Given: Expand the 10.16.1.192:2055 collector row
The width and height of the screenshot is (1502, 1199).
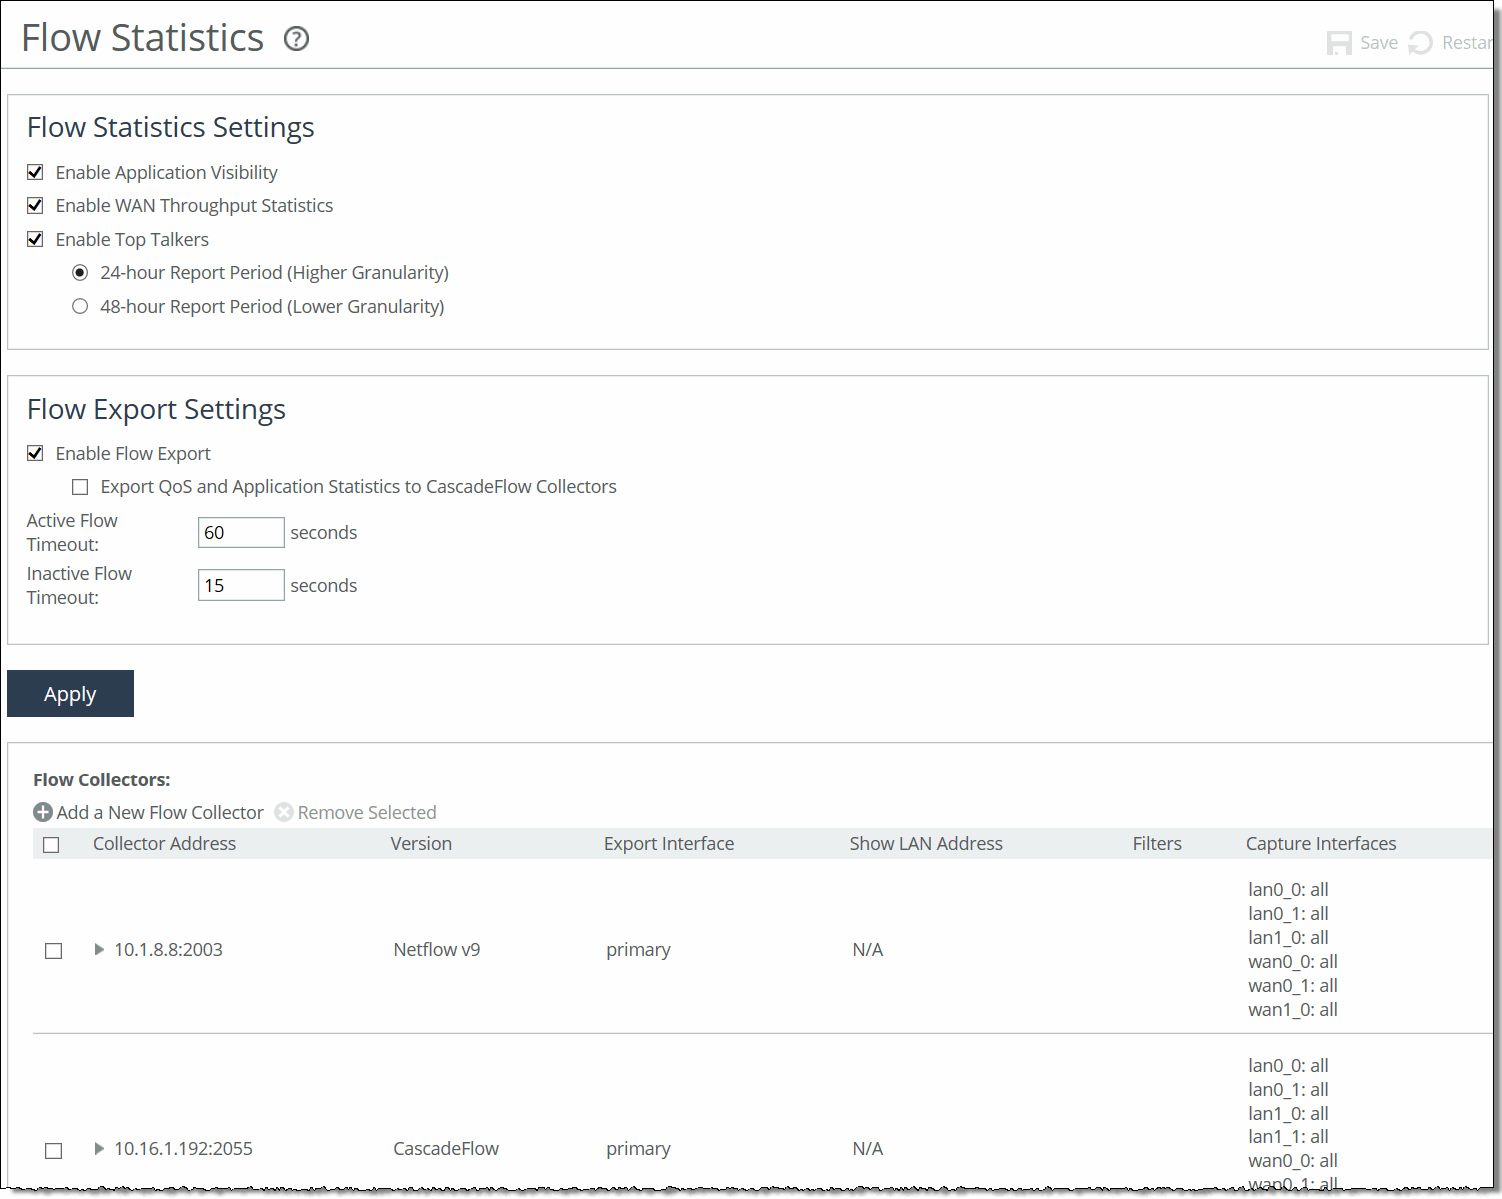Looking at the screenshot, I should (x=99, y=1149).
